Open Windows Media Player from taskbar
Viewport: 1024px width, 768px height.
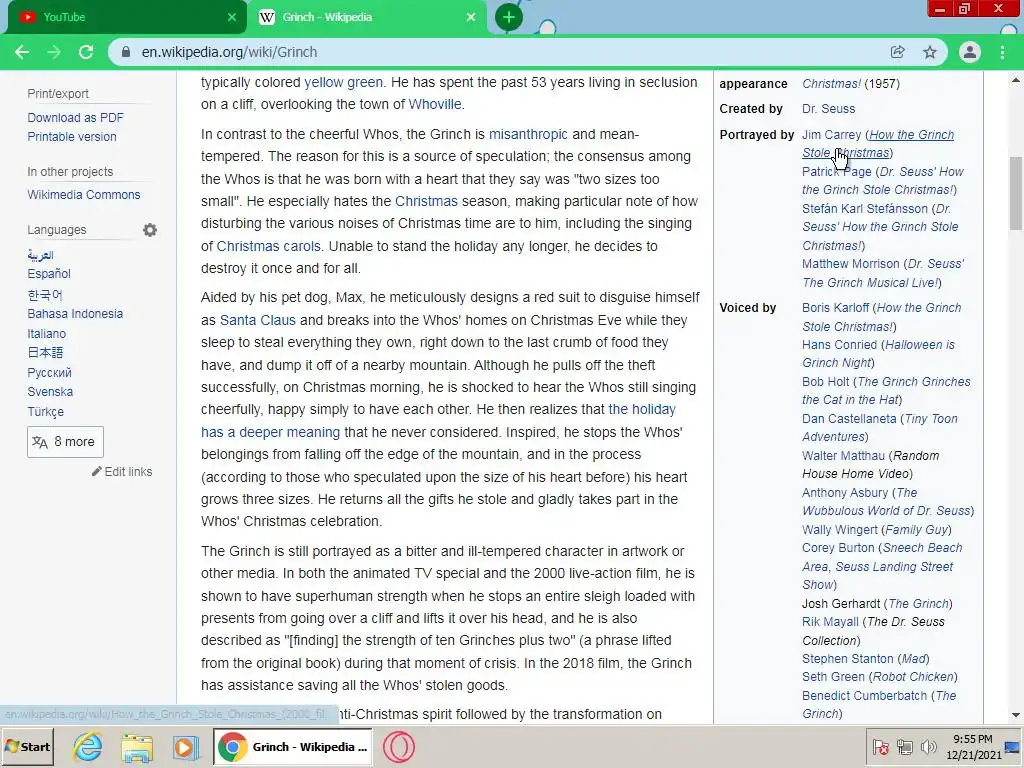185,747
